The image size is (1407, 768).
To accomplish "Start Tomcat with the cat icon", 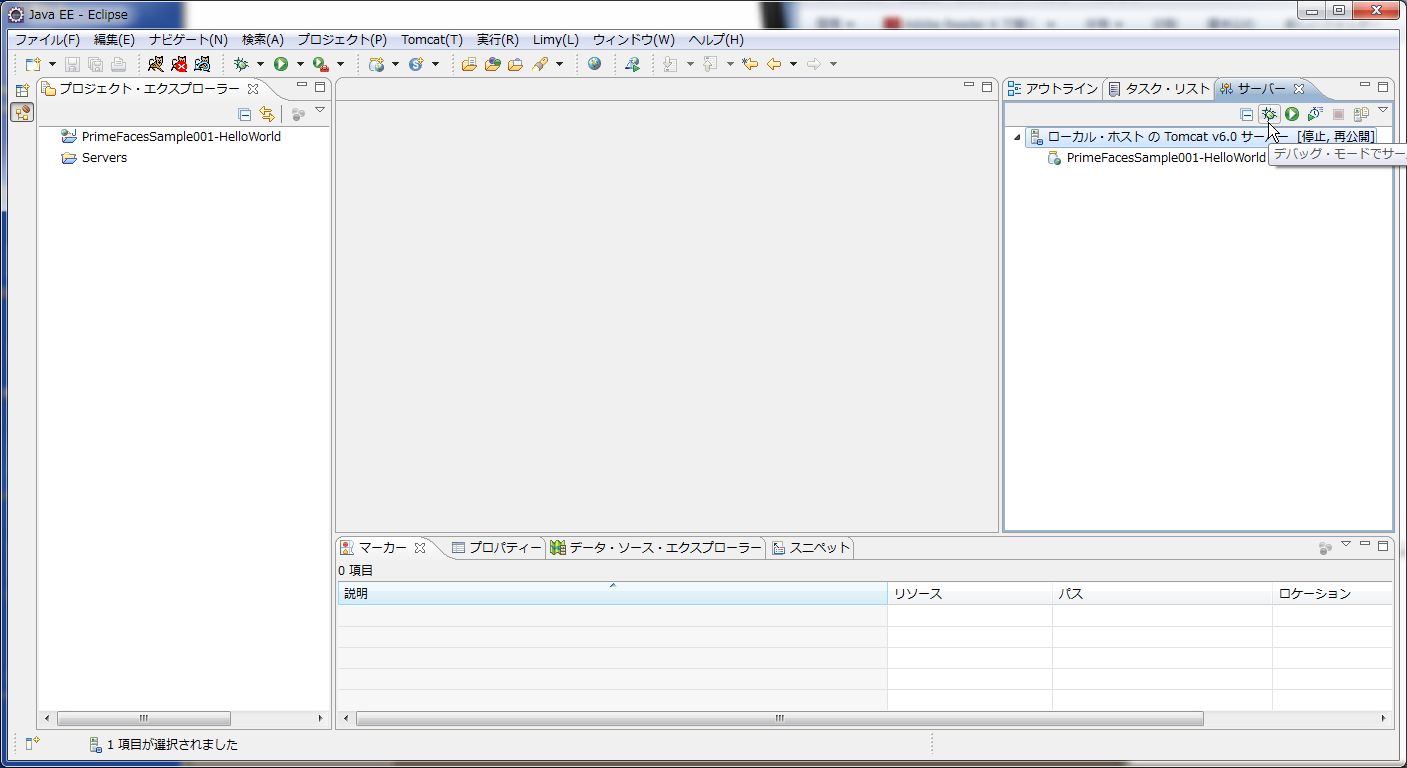I will pos(155,64).
